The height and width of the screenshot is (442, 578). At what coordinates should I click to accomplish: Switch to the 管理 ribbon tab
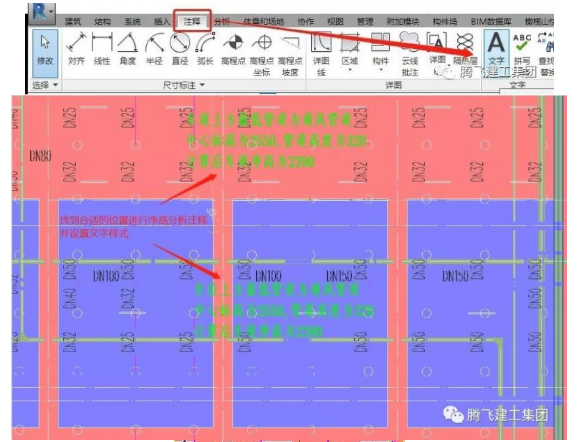[x=365, y=22]
